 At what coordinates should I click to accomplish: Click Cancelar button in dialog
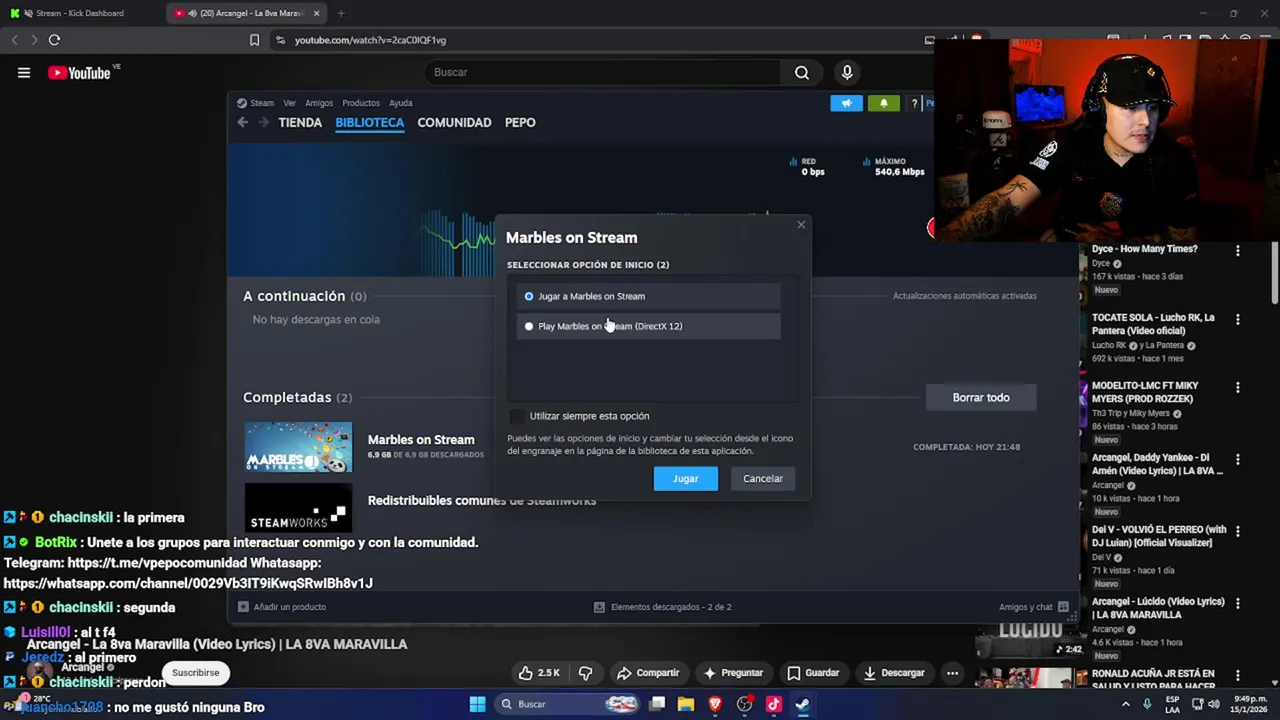763,478
